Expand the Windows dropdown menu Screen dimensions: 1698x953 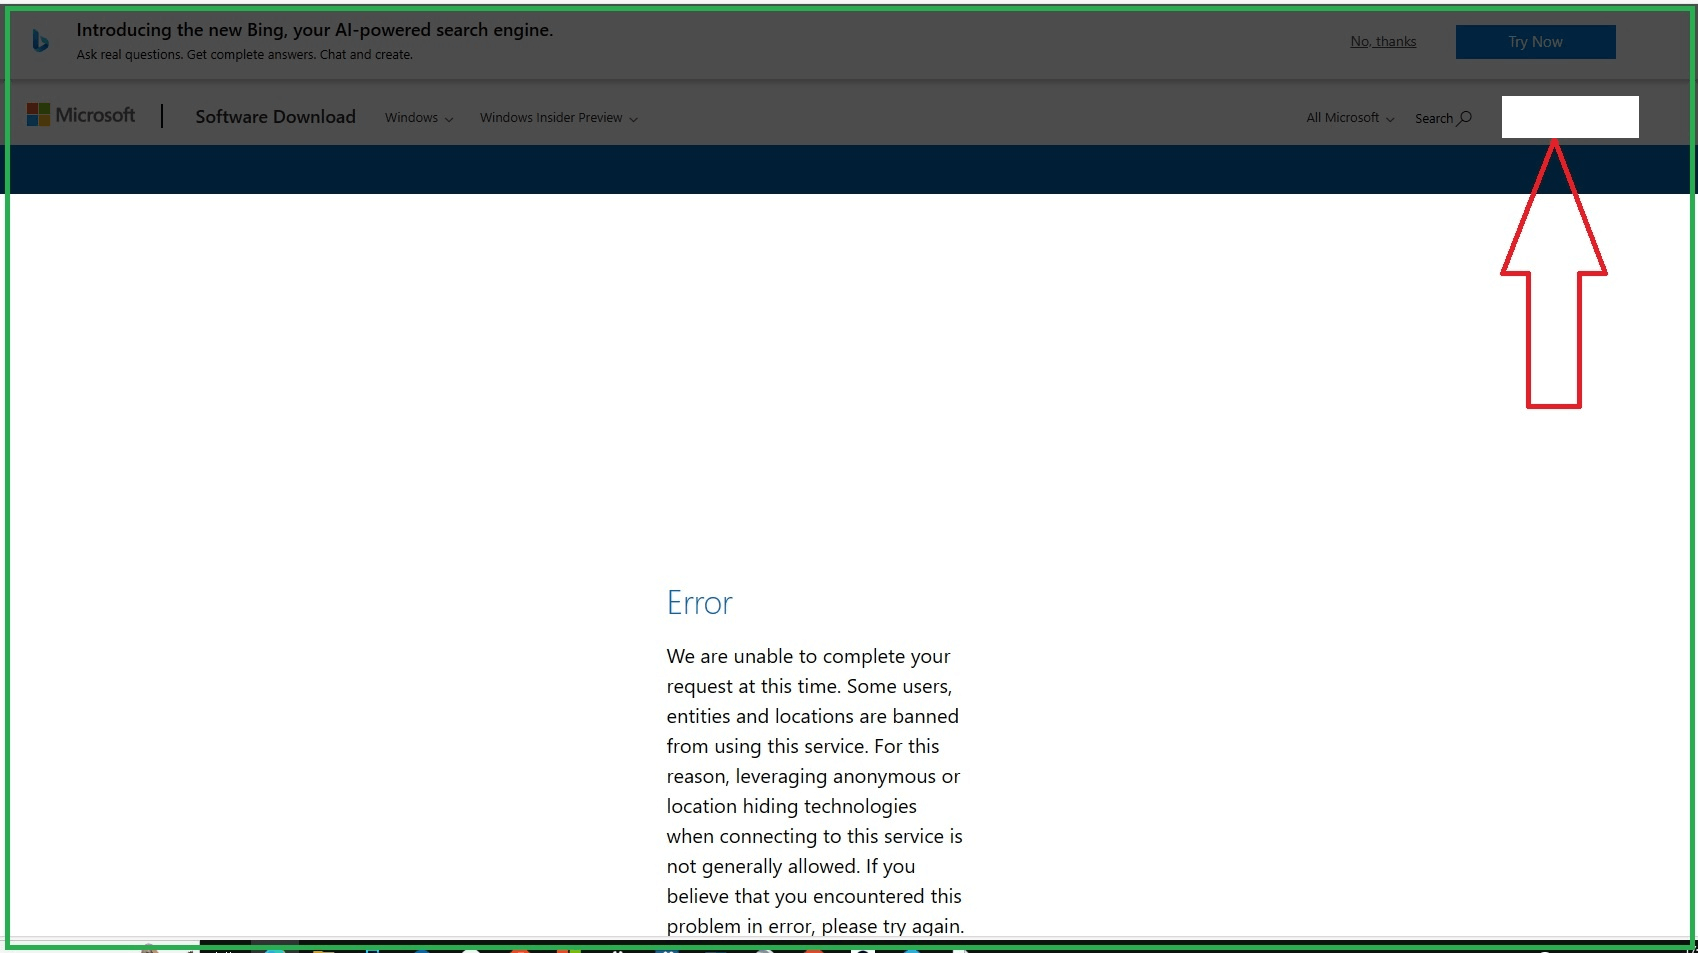tap(419, 118)
